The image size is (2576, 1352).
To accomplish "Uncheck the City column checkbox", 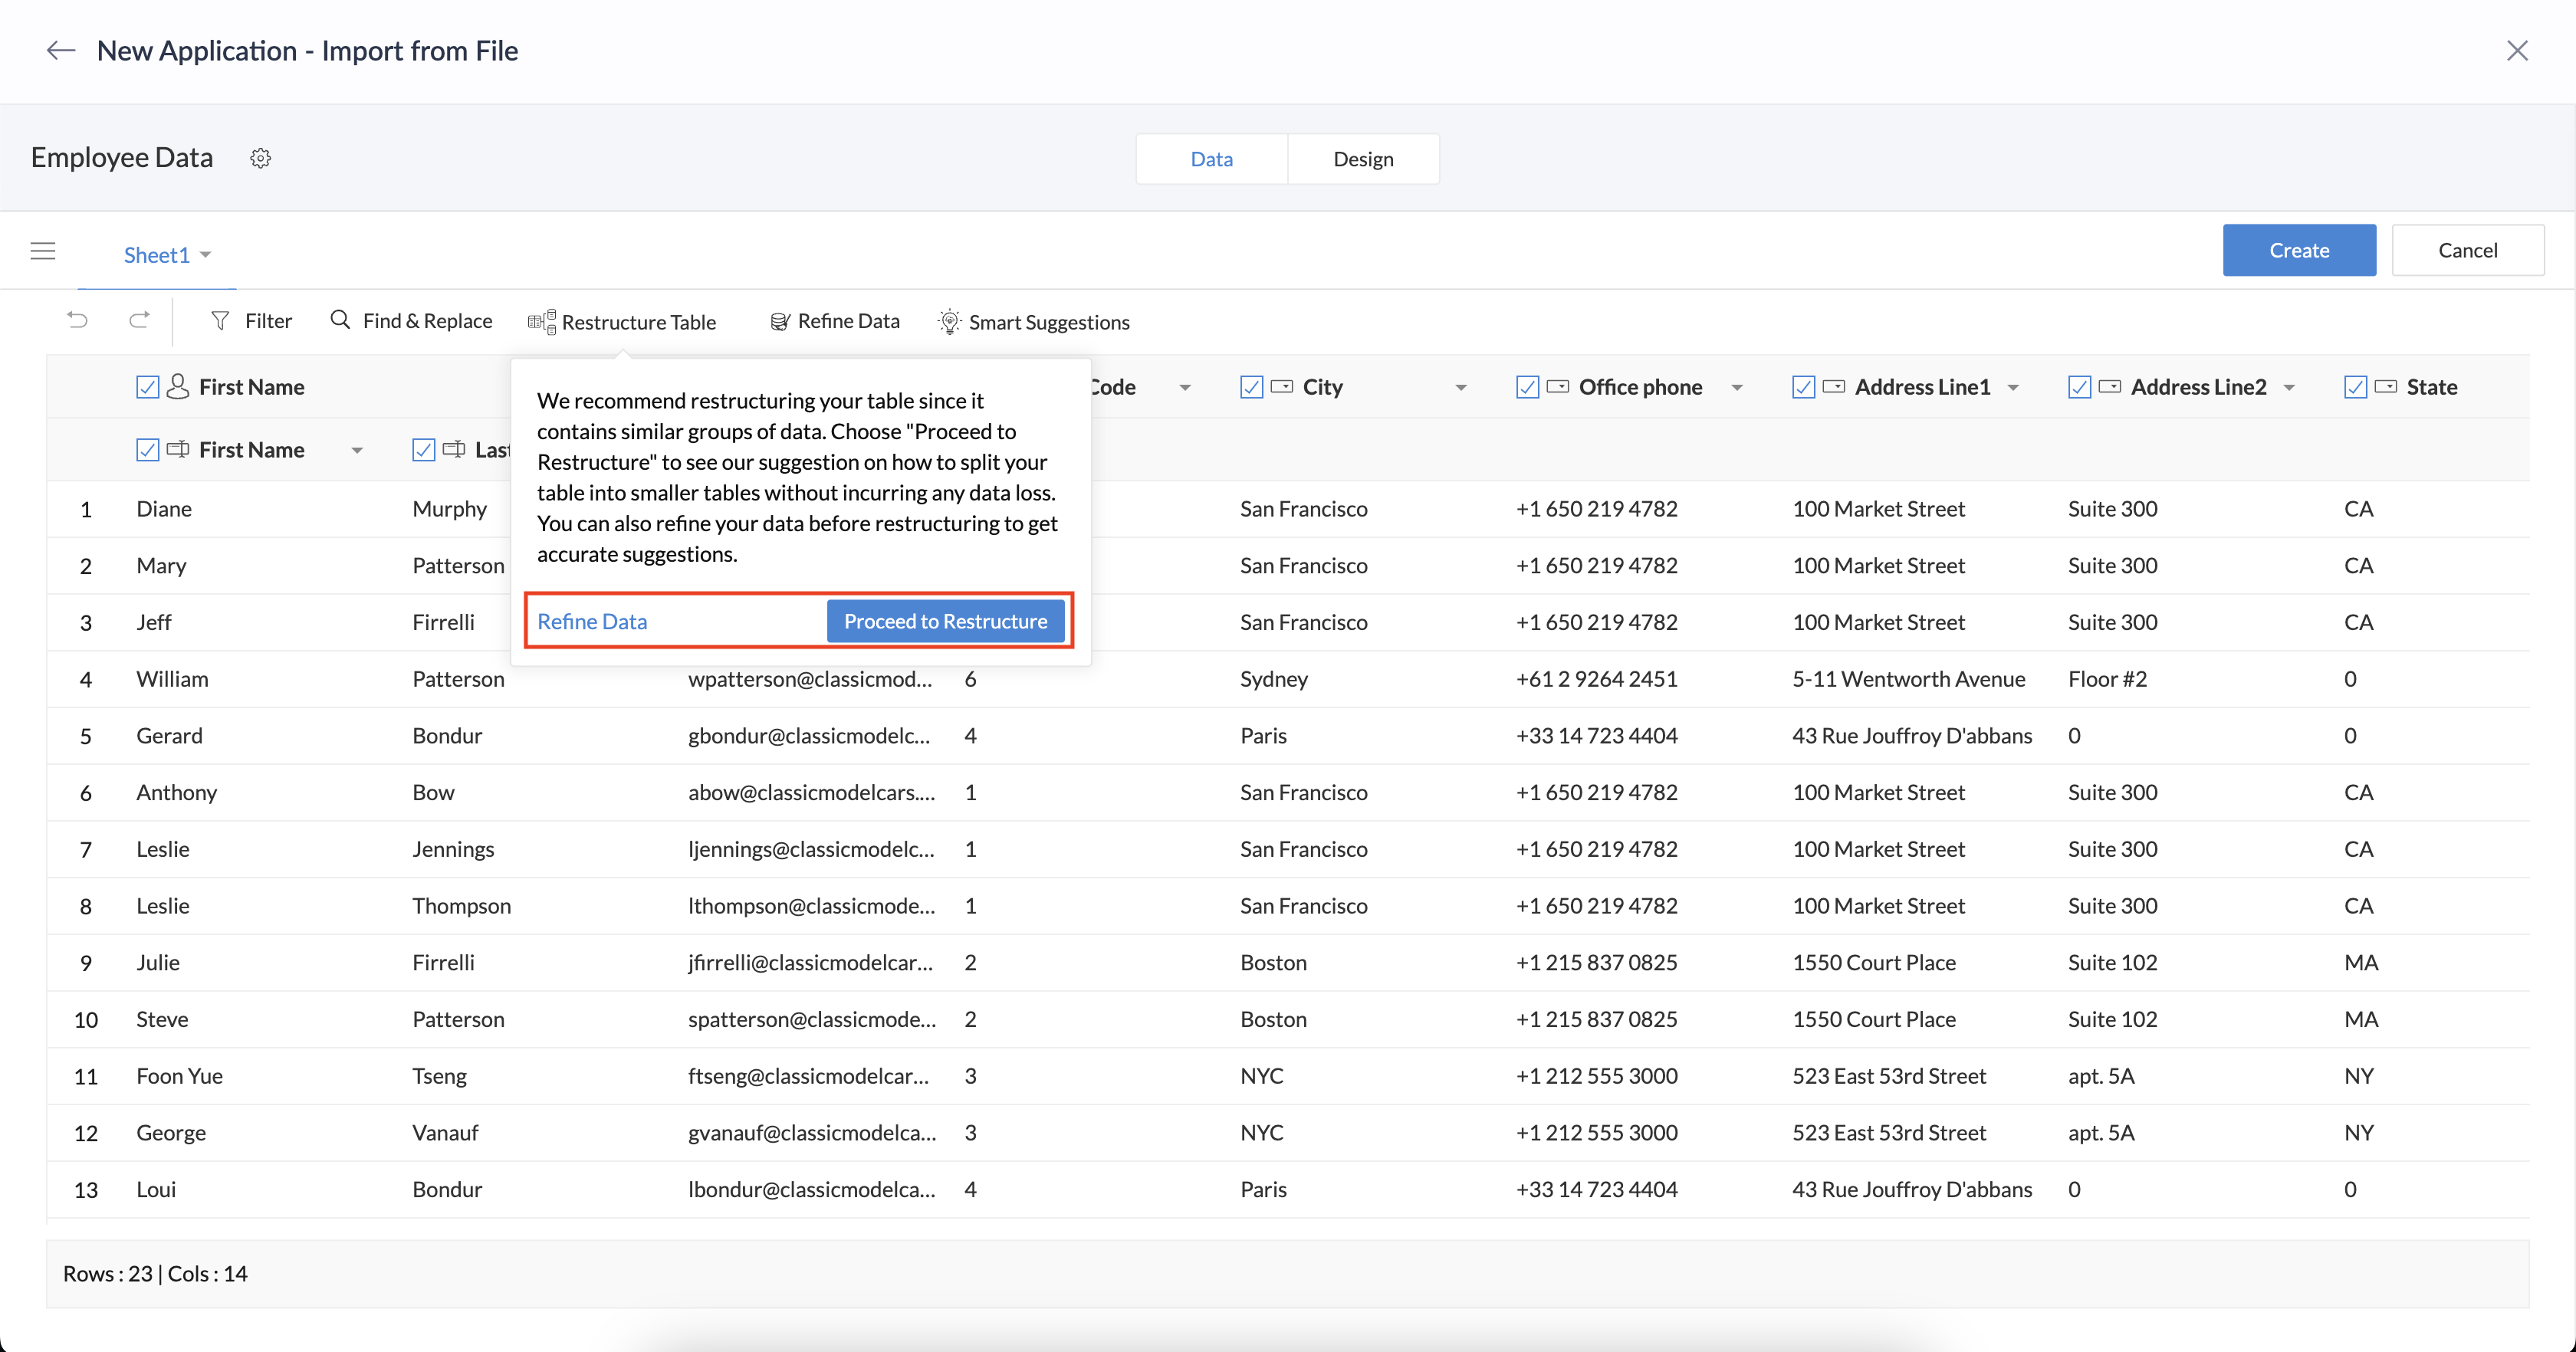I will (x=1251, y=387).
